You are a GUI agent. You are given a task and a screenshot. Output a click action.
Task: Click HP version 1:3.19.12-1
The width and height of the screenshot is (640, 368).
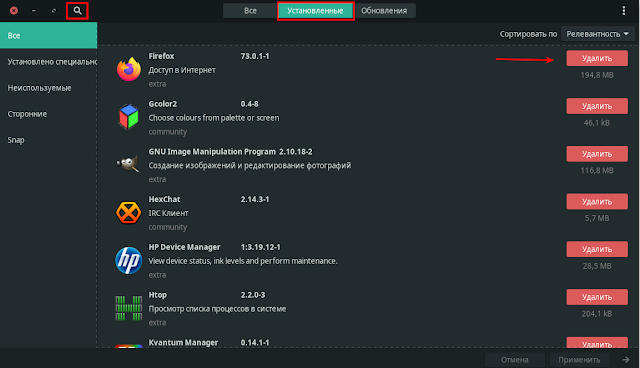[x=260, y=247]
